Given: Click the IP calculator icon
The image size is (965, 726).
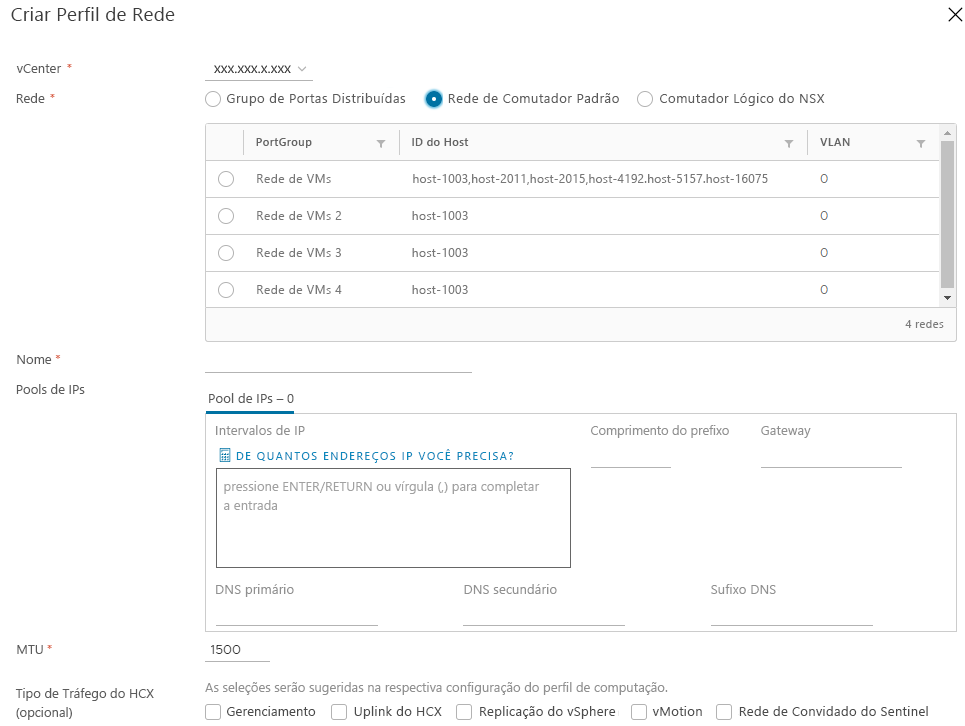Looking at the screenshot, I should click(225, 455).
